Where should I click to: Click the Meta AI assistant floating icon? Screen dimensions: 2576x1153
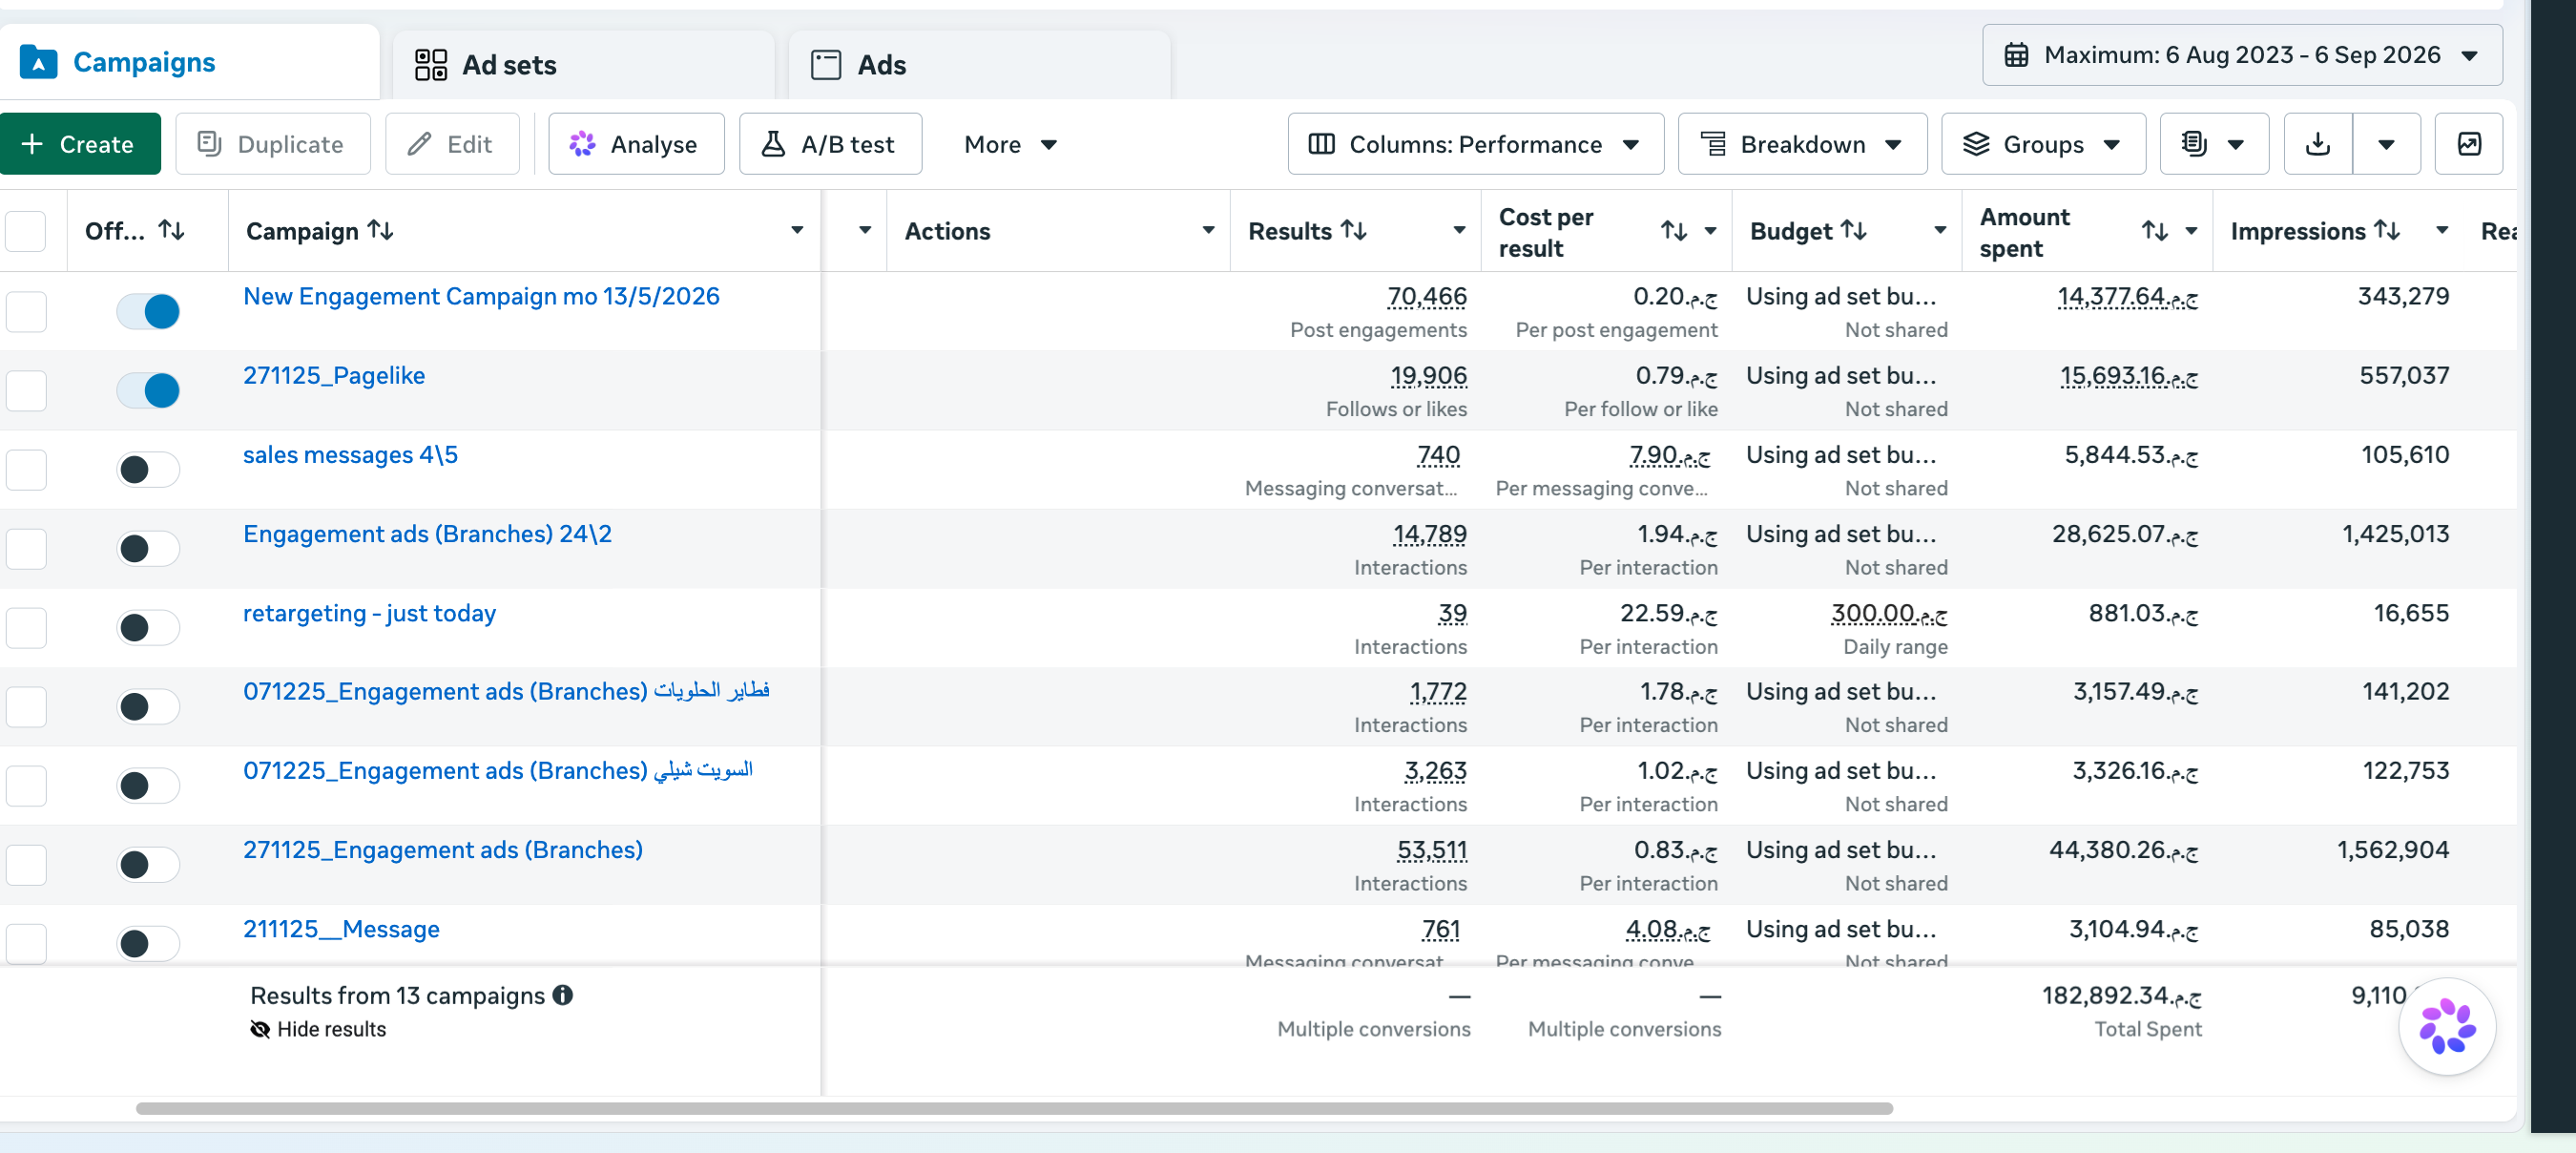2446,1026
